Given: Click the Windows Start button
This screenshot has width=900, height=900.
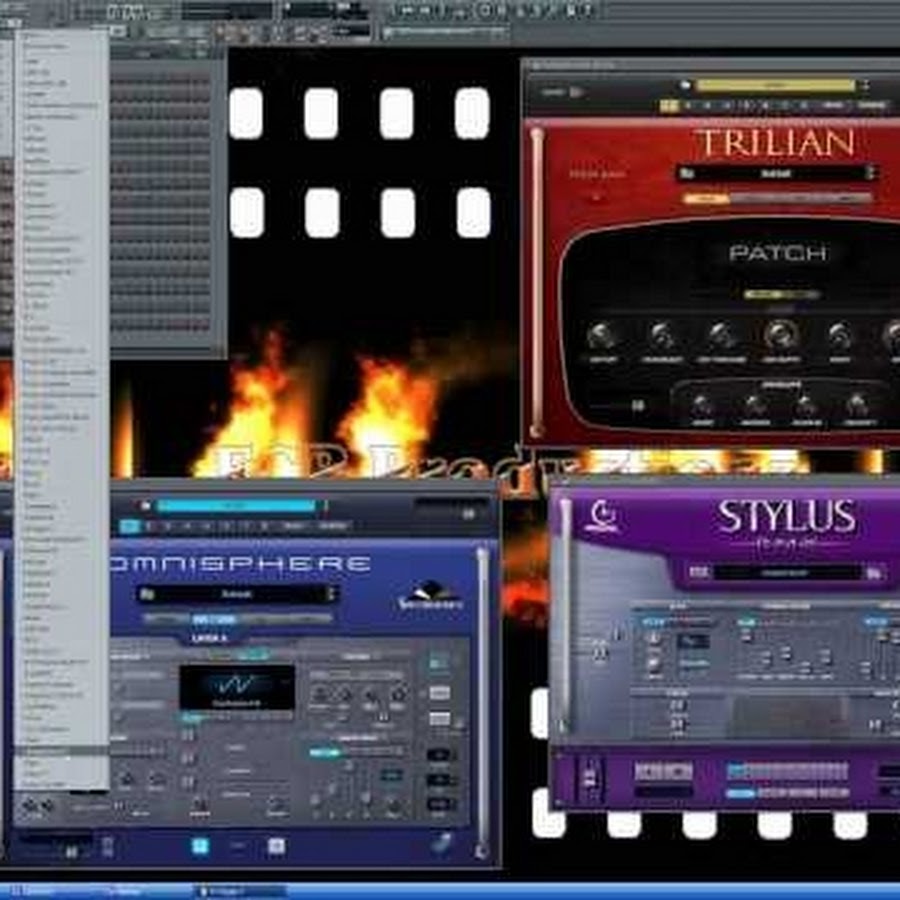Looking at the screenshot, I should click(28, 891).
